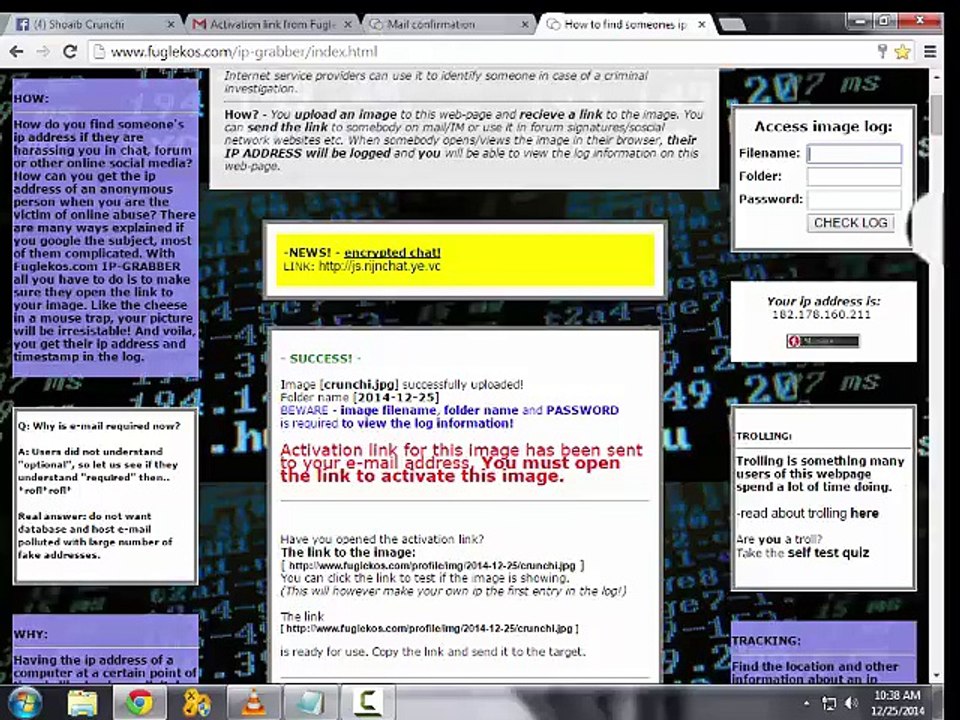Click scrollbar up arrow
The image size is (960, 720).
[936, 77]
